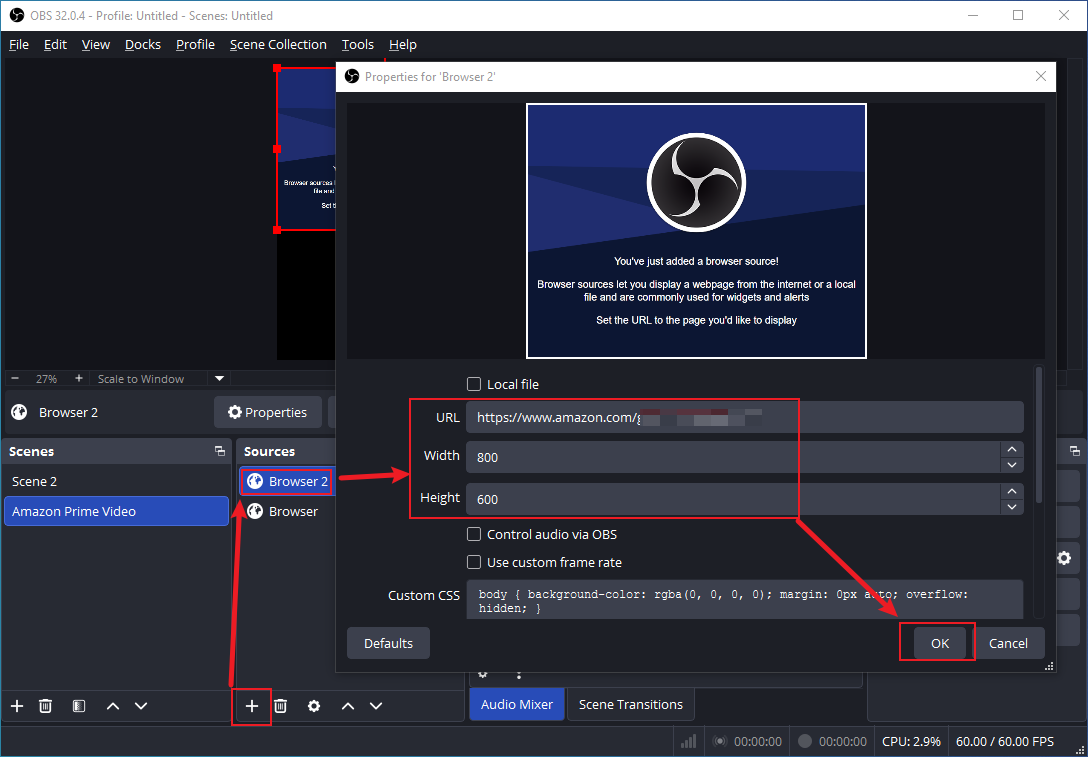The height and width of the screenshot is (757, 1088).
Task: Pop out the Scenes panel with its corner icon
Action: (219, 451)
